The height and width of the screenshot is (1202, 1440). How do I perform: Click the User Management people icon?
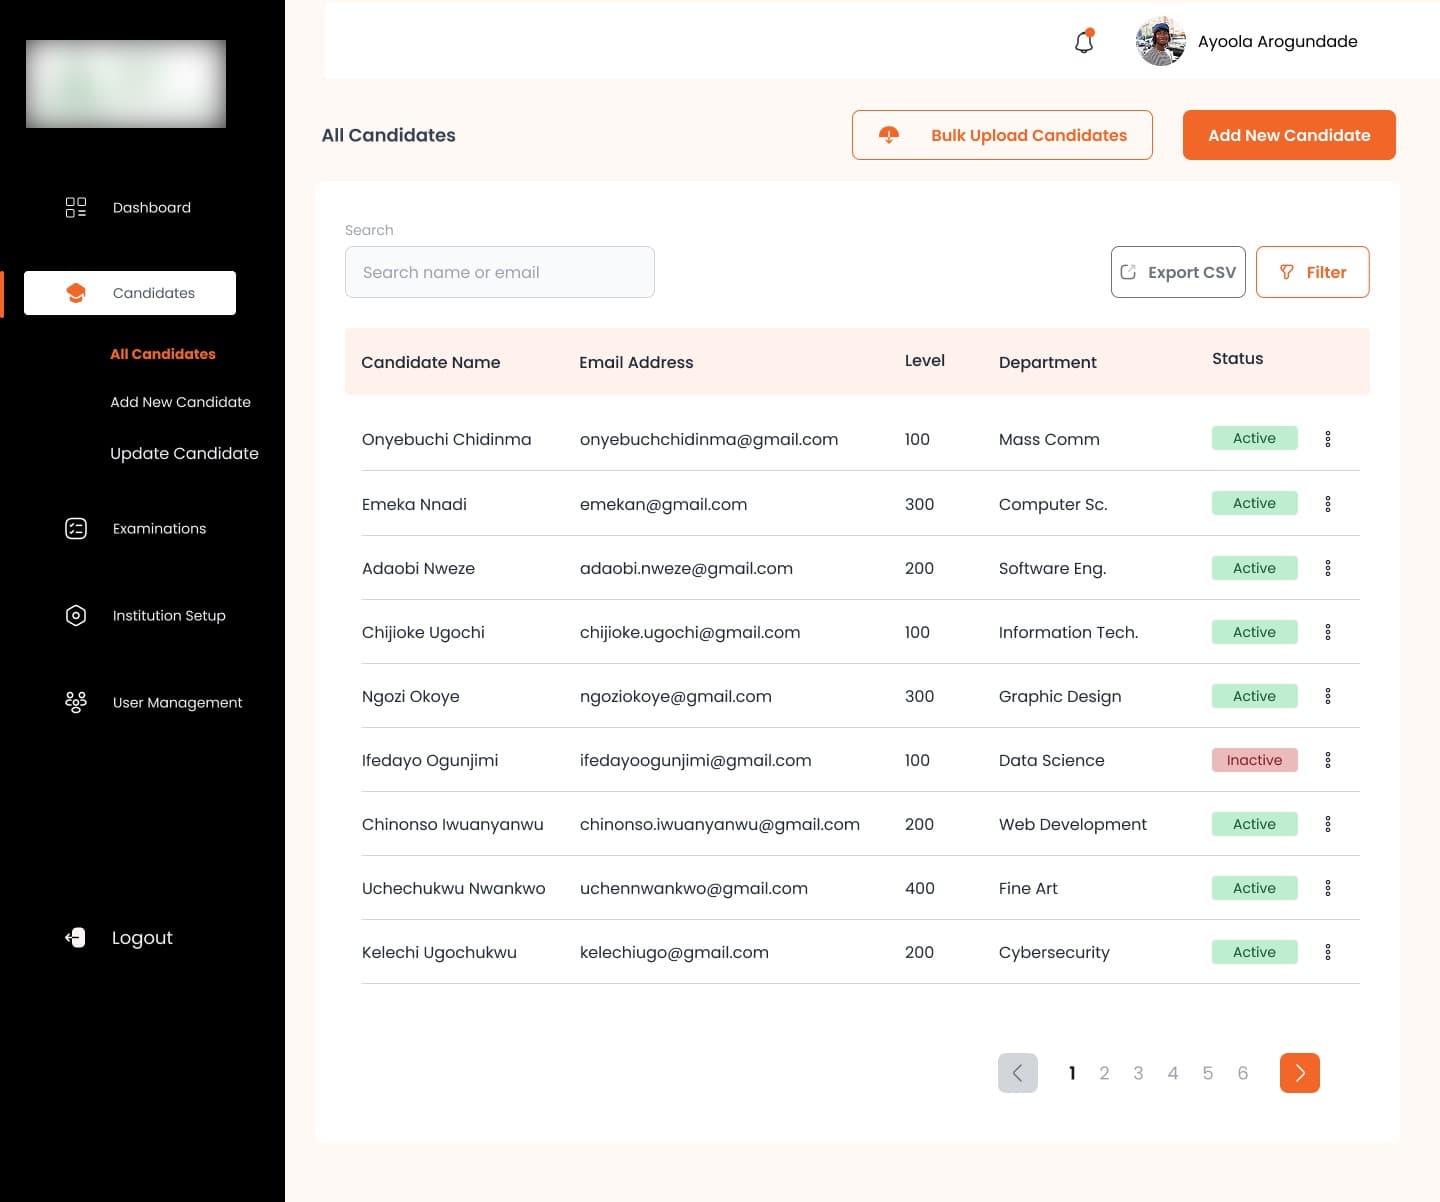coord(76,702)
